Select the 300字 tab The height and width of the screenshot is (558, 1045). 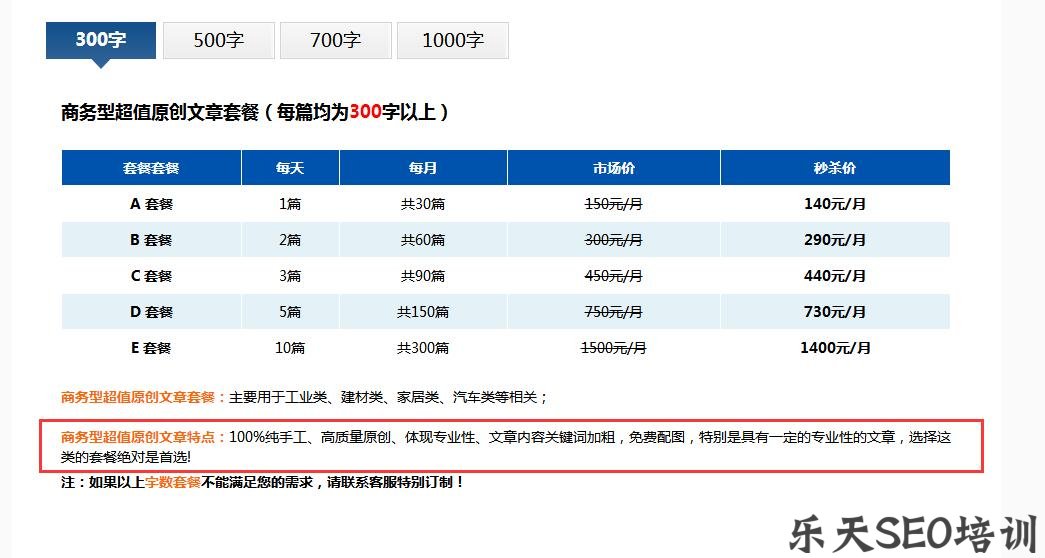(101, 40)
